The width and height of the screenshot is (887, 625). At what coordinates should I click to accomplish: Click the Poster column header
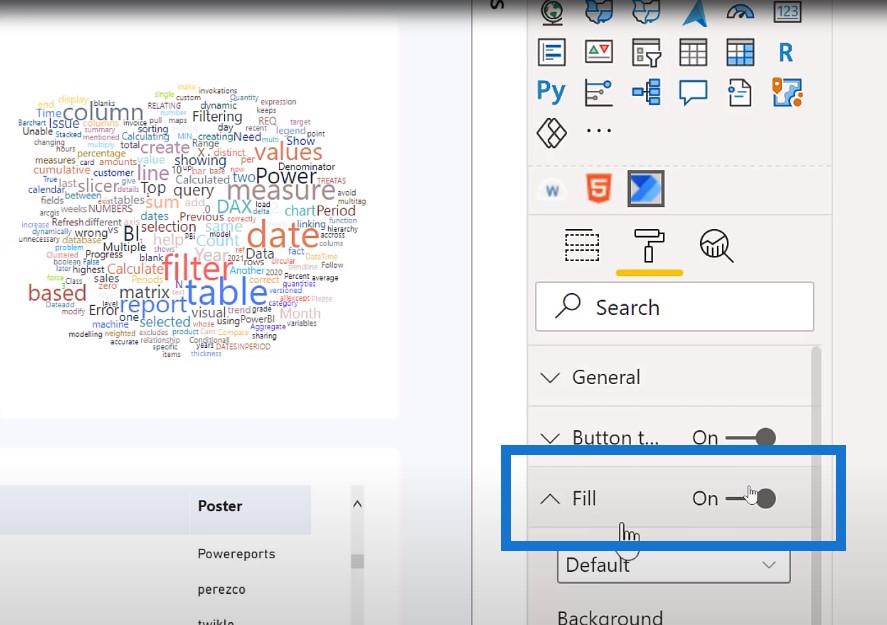220,506
